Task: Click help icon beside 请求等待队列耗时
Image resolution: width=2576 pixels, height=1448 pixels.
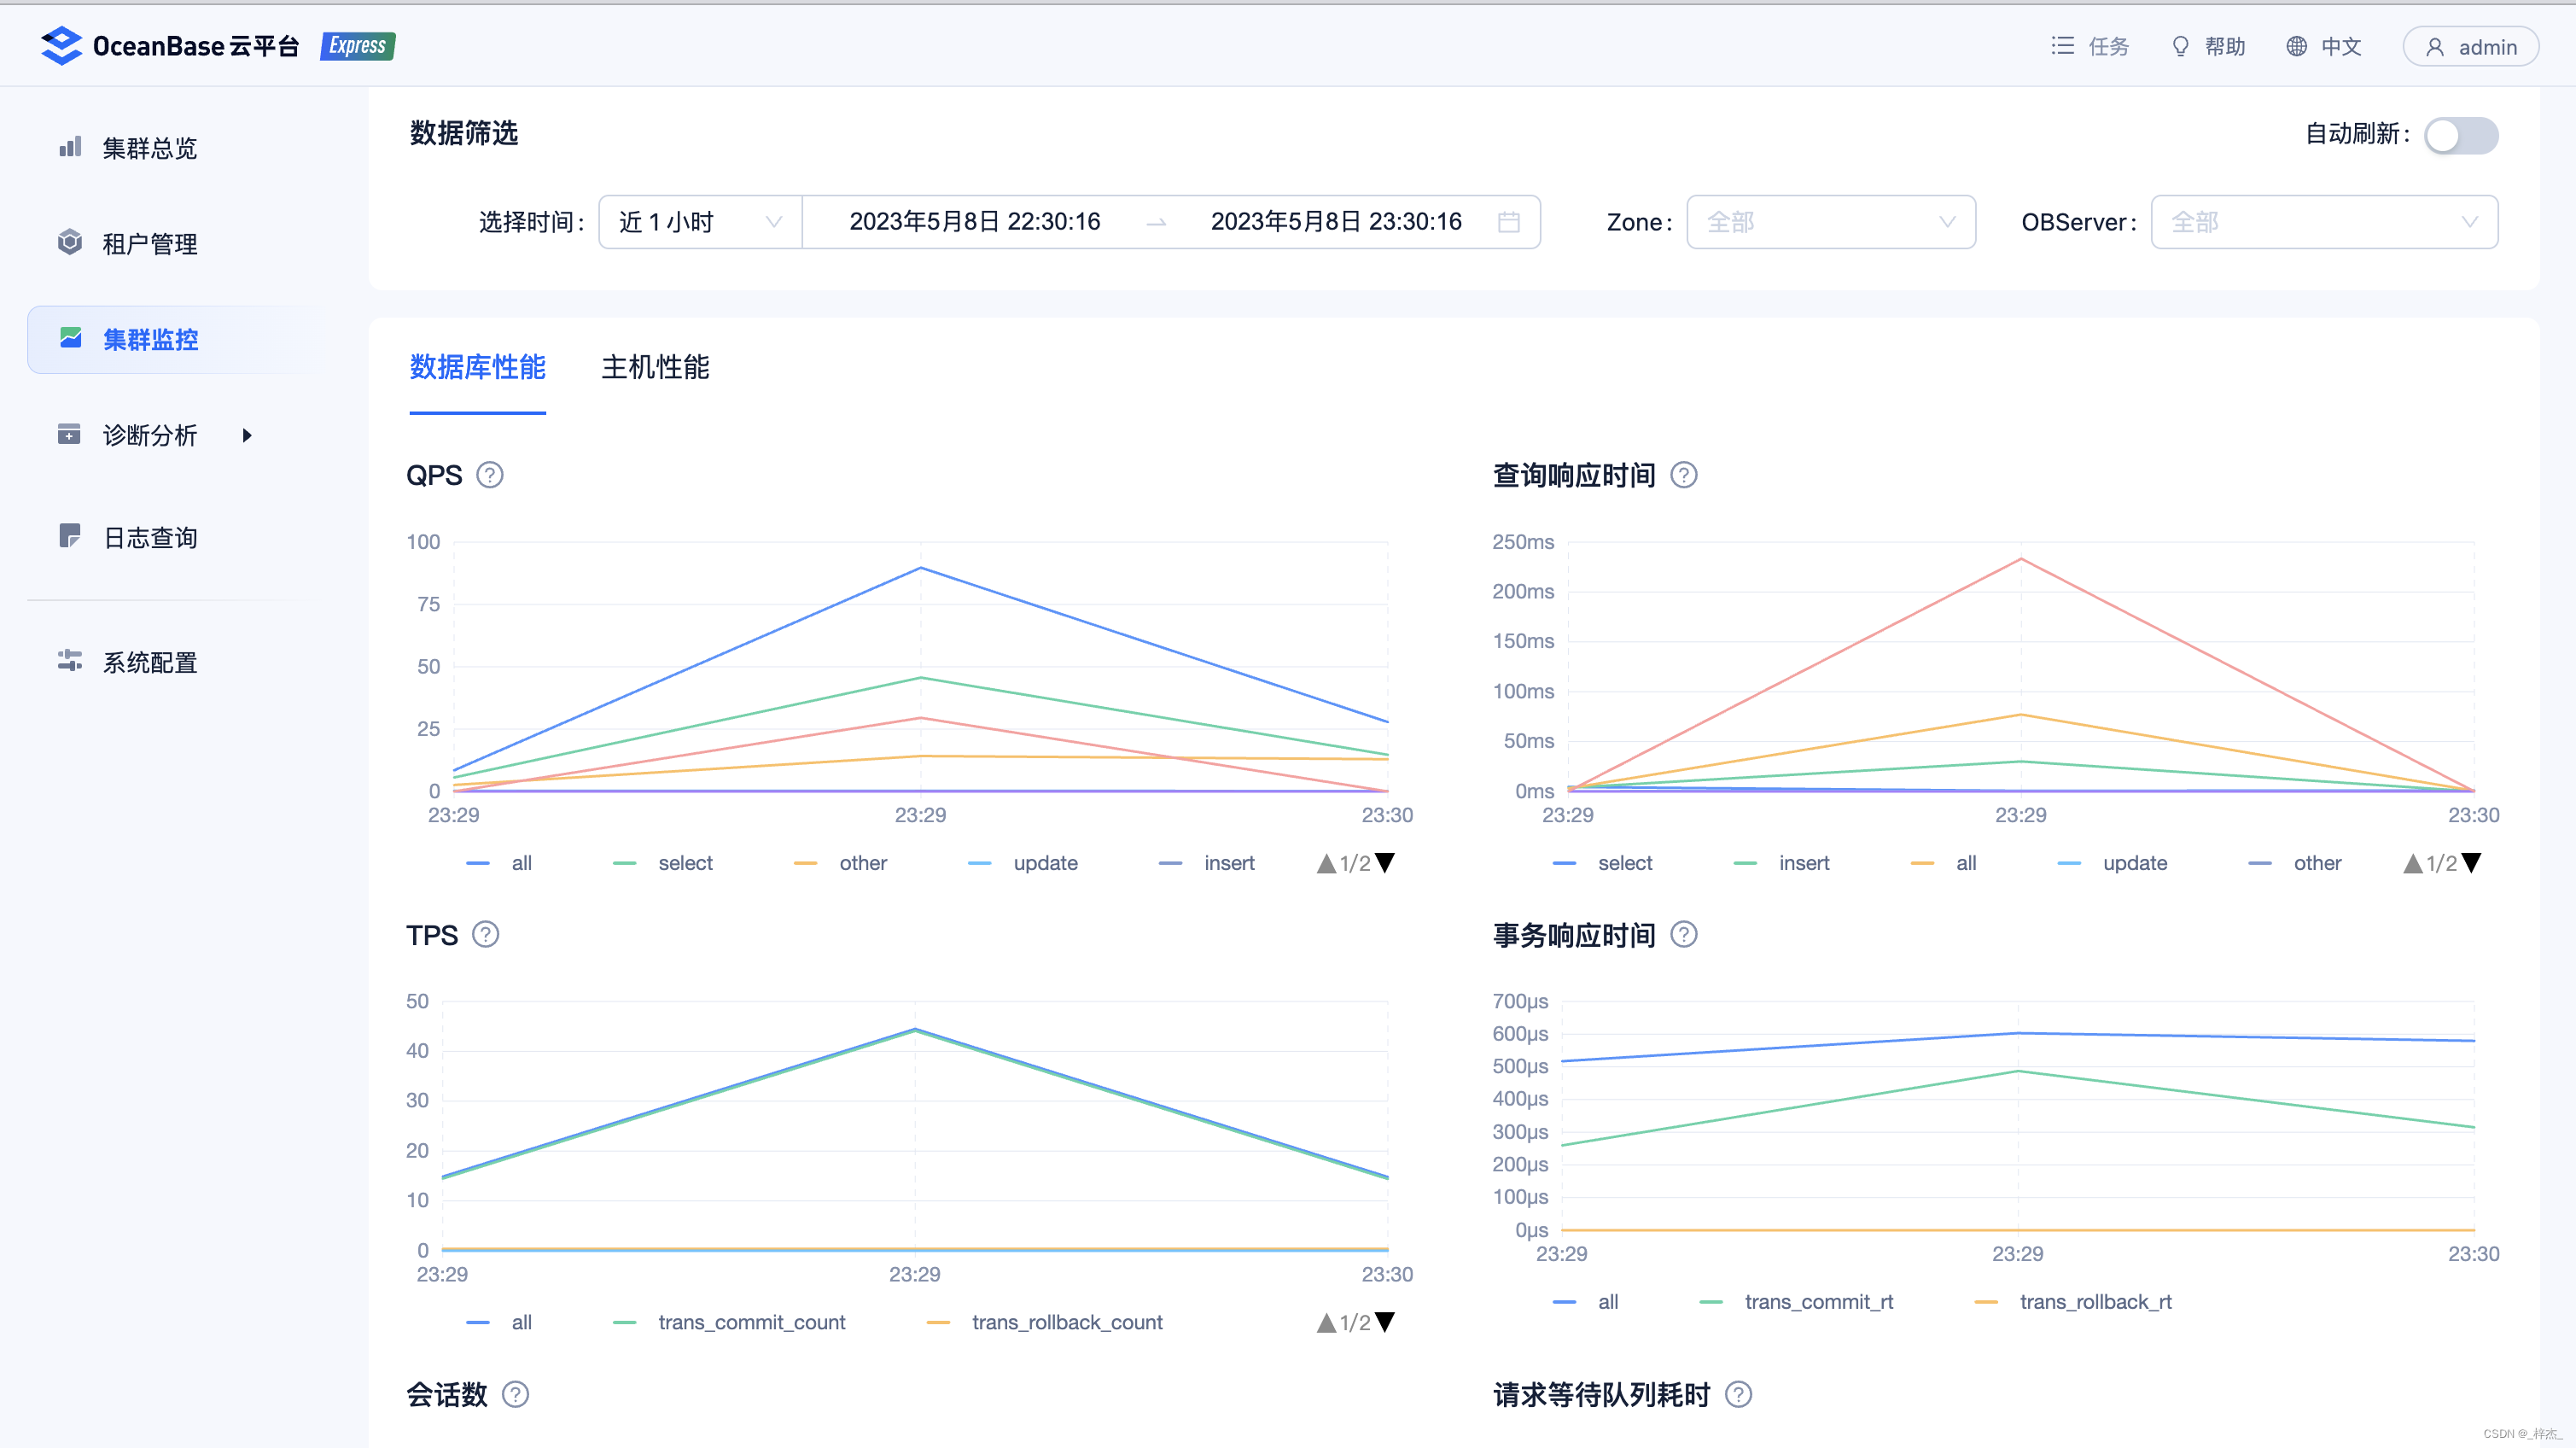Action: point(1738,1394)
